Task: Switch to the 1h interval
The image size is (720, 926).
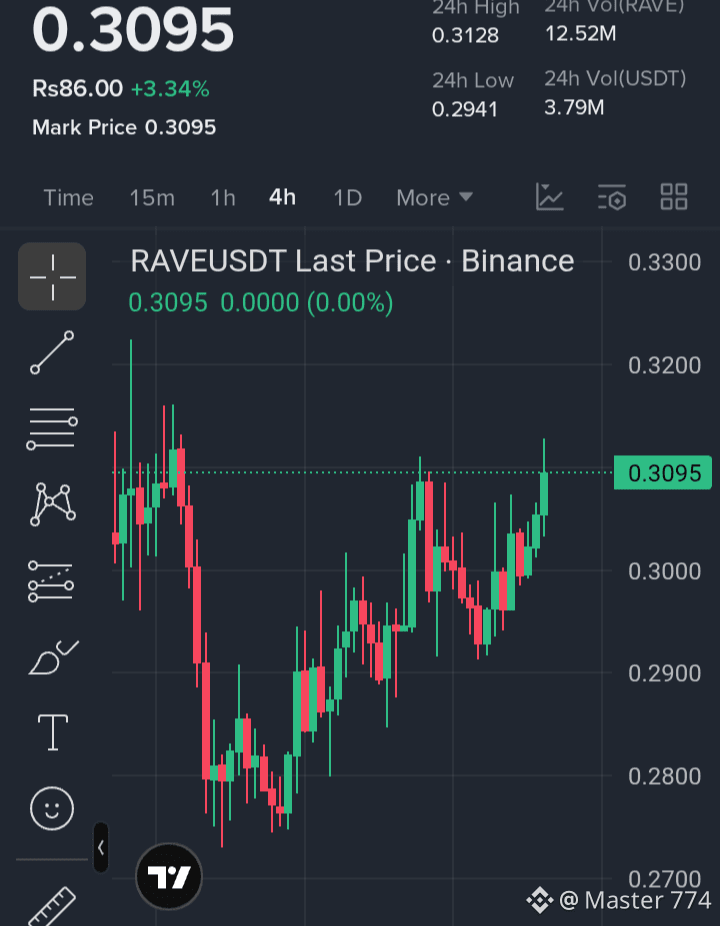Action: [223, 198]
